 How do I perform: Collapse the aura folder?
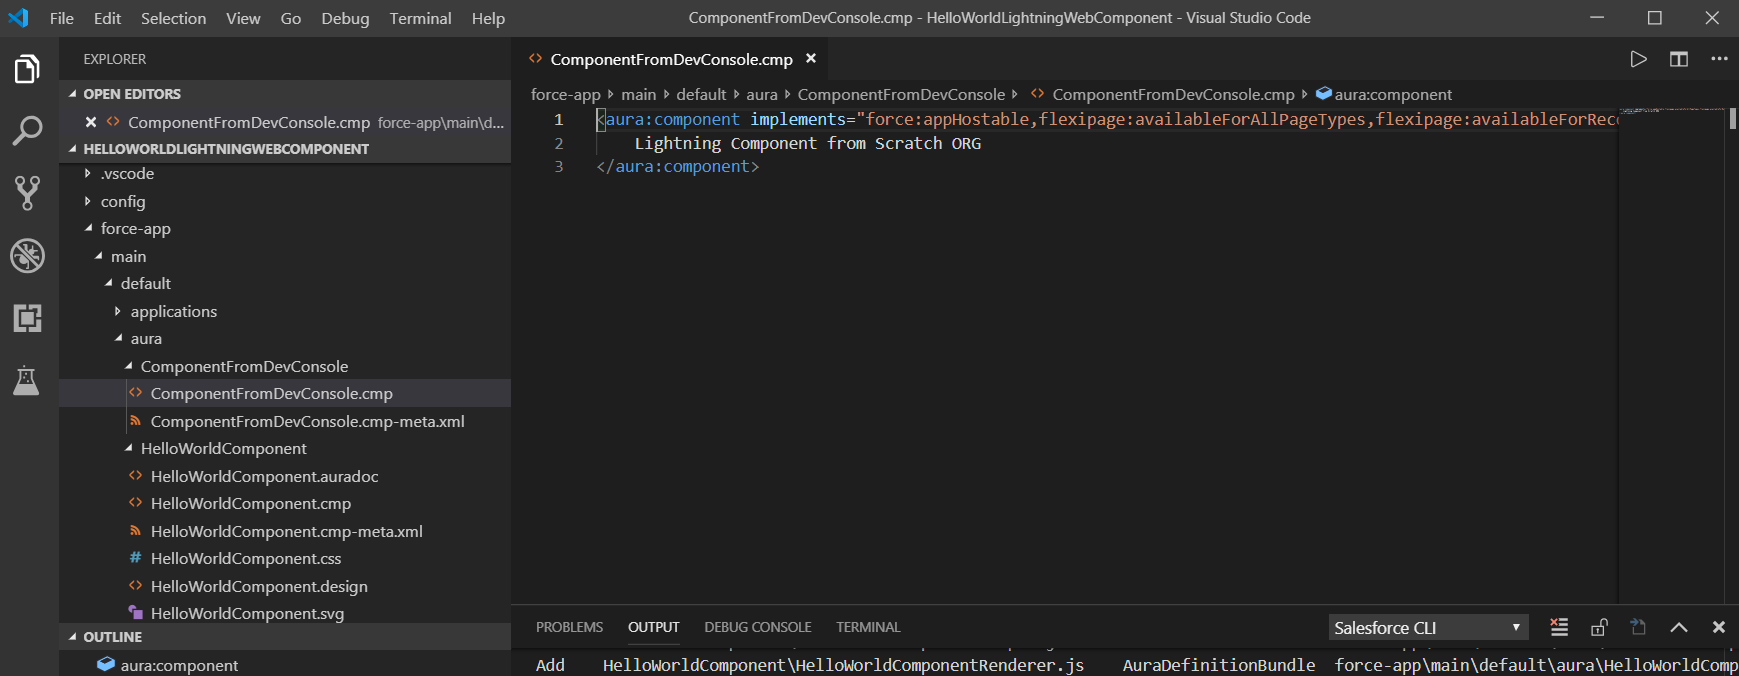[285, 339]
